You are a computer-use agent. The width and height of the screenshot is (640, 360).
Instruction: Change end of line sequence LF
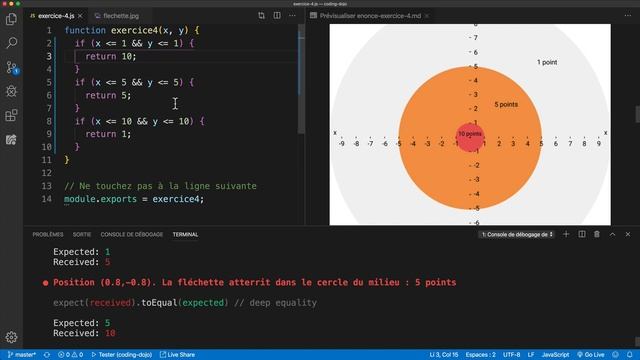[x=531, y=355]
